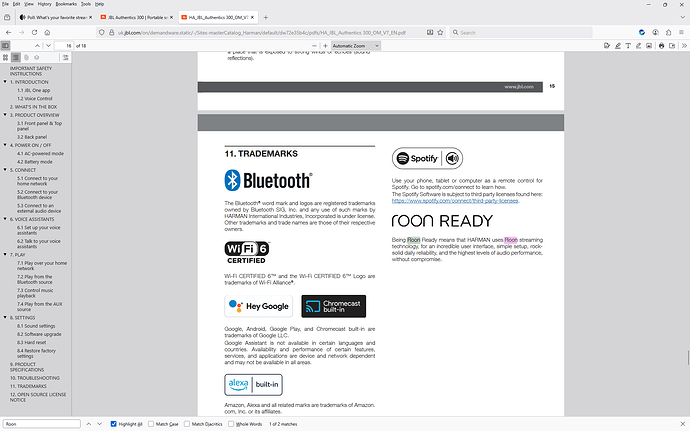The image size is (690, 431).
Task: Print the PDF document
Action: (661, 45)
